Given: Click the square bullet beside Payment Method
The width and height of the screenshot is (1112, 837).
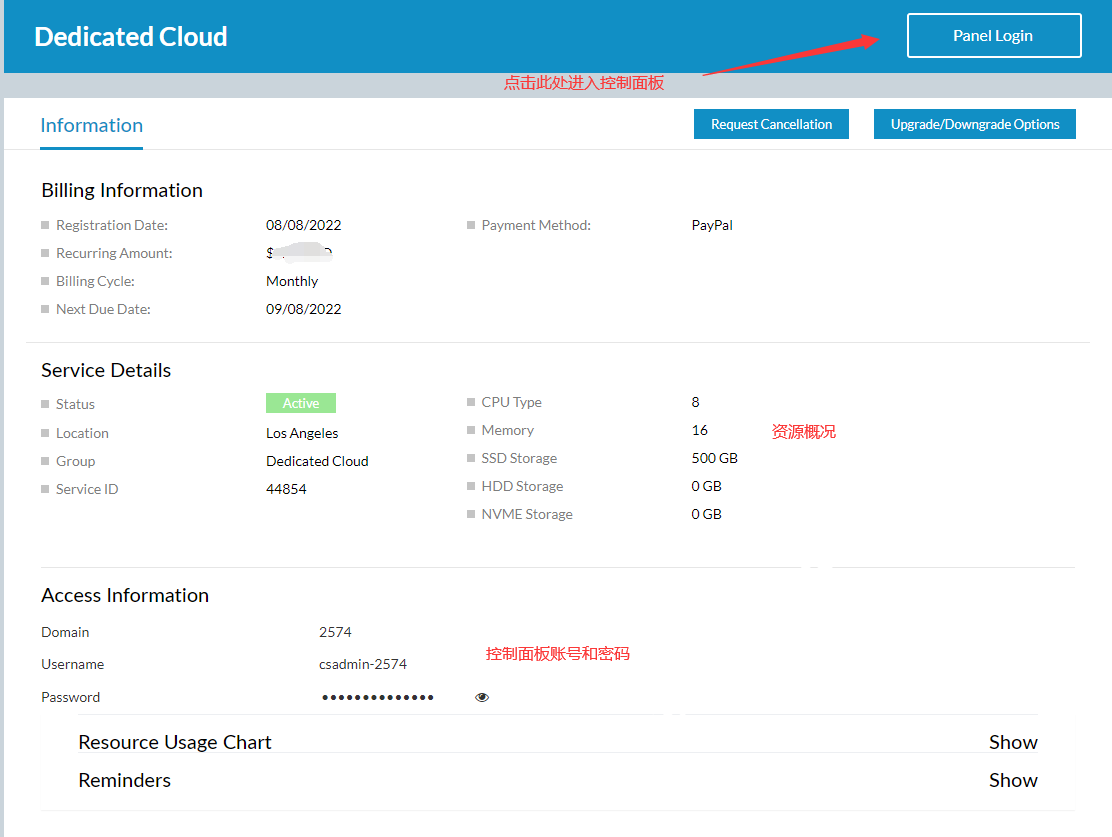Looking at the screenshot, I should (x=471, y=225).
